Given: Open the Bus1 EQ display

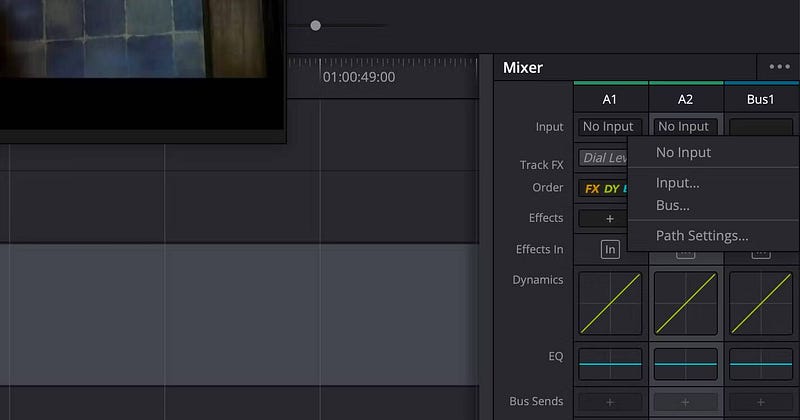Looking at the screenshot, I should tap(760, 364).
